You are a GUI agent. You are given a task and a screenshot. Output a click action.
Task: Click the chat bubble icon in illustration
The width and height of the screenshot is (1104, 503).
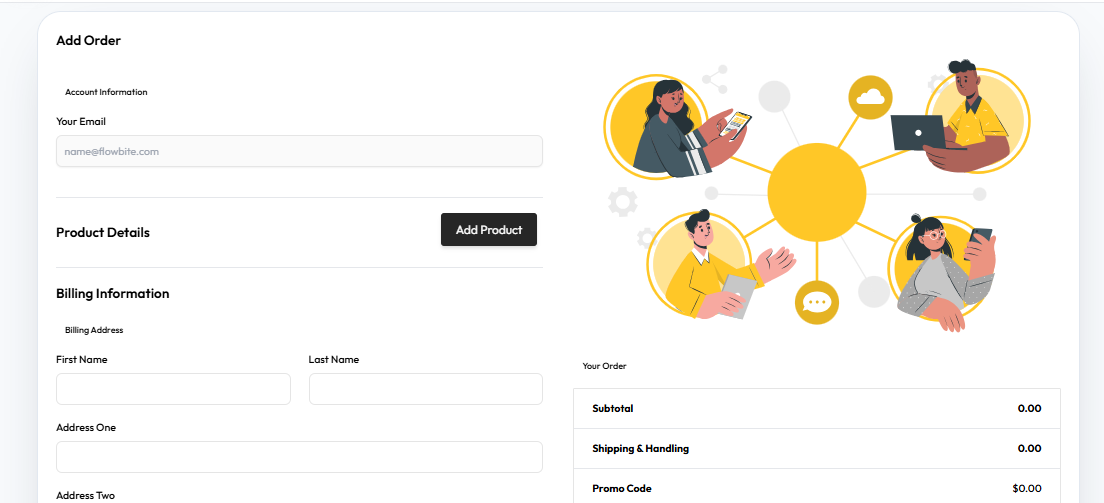(x=817, y=303)
